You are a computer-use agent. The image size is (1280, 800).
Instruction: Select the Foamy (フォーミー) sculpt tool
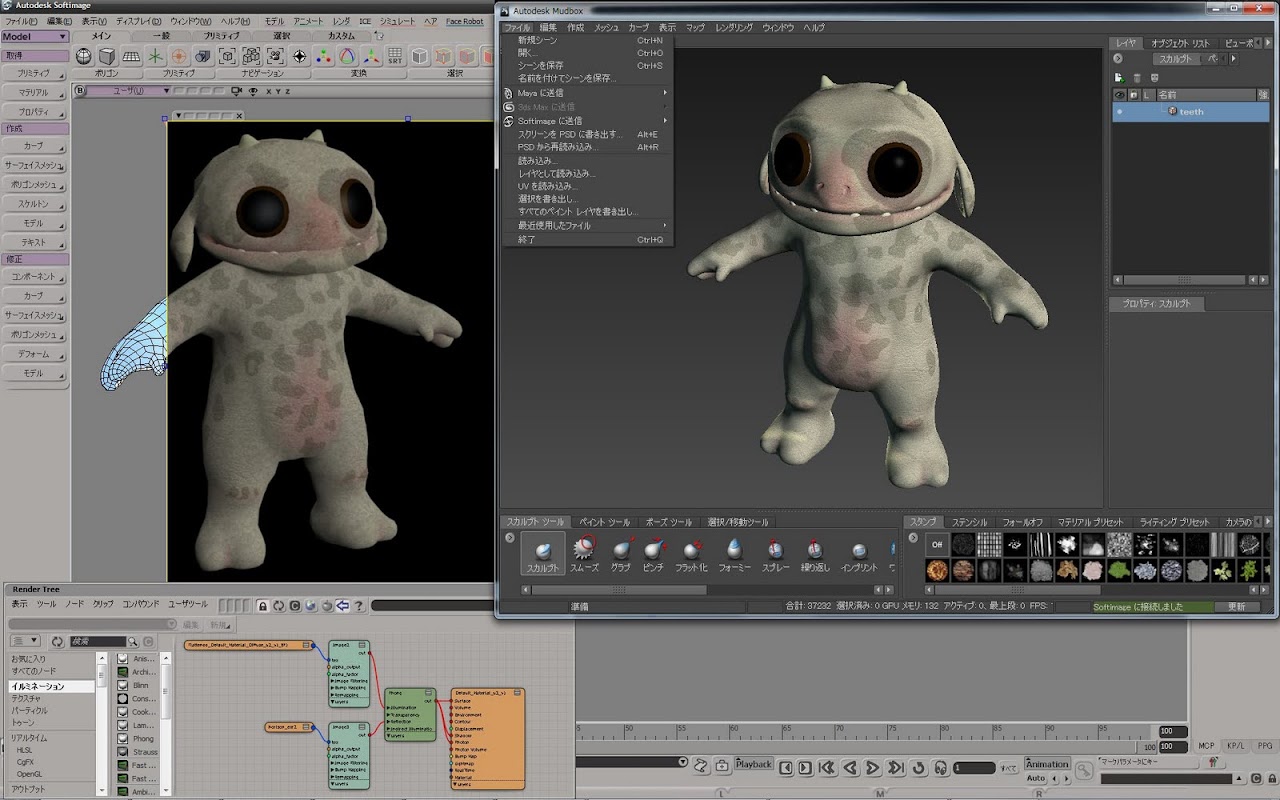tap(734, 554)
